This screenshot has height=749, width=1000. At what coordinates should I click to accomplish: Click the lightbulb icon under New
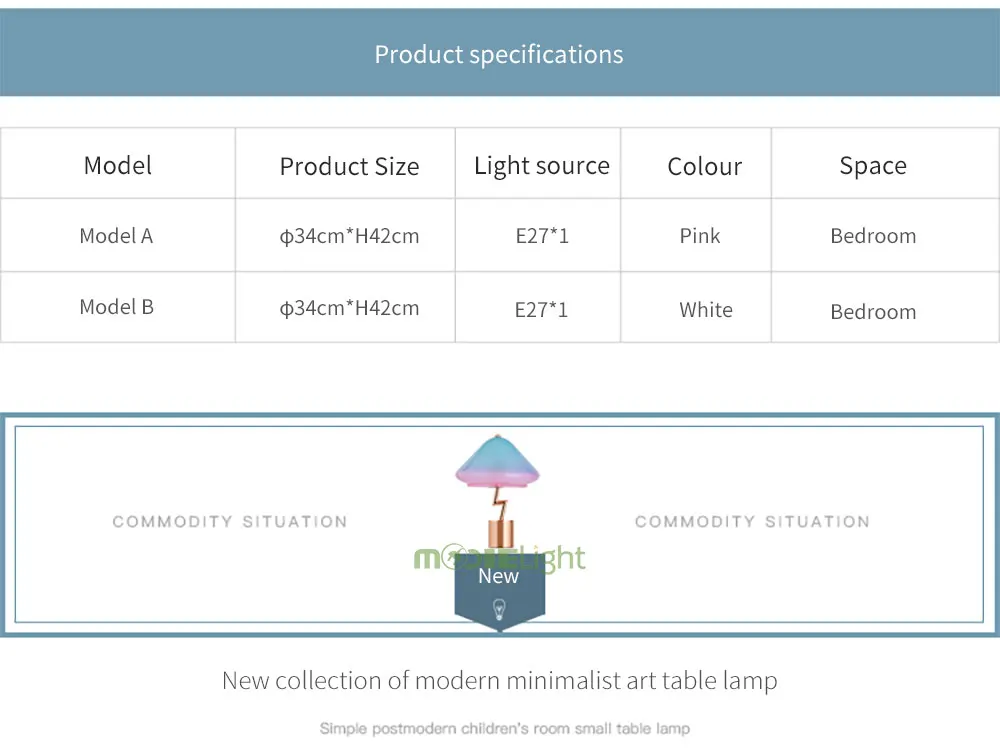point(499,609)
